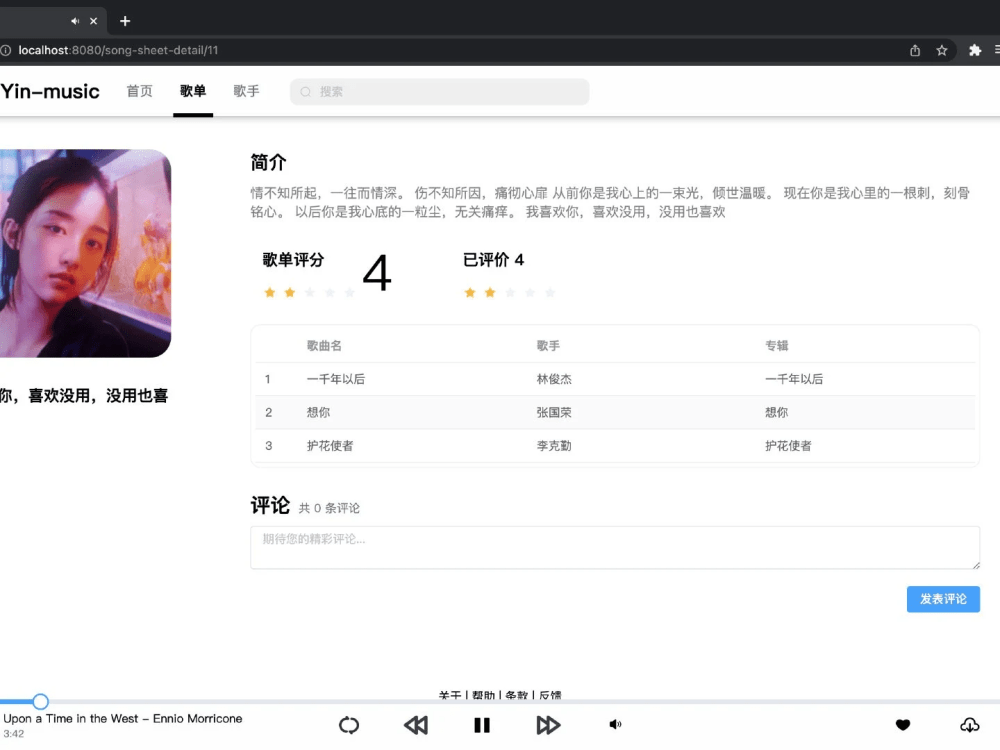This screenshot has width=1000, height=750.
Task: Click the search magnifier icon
Action: click(305, 92)
